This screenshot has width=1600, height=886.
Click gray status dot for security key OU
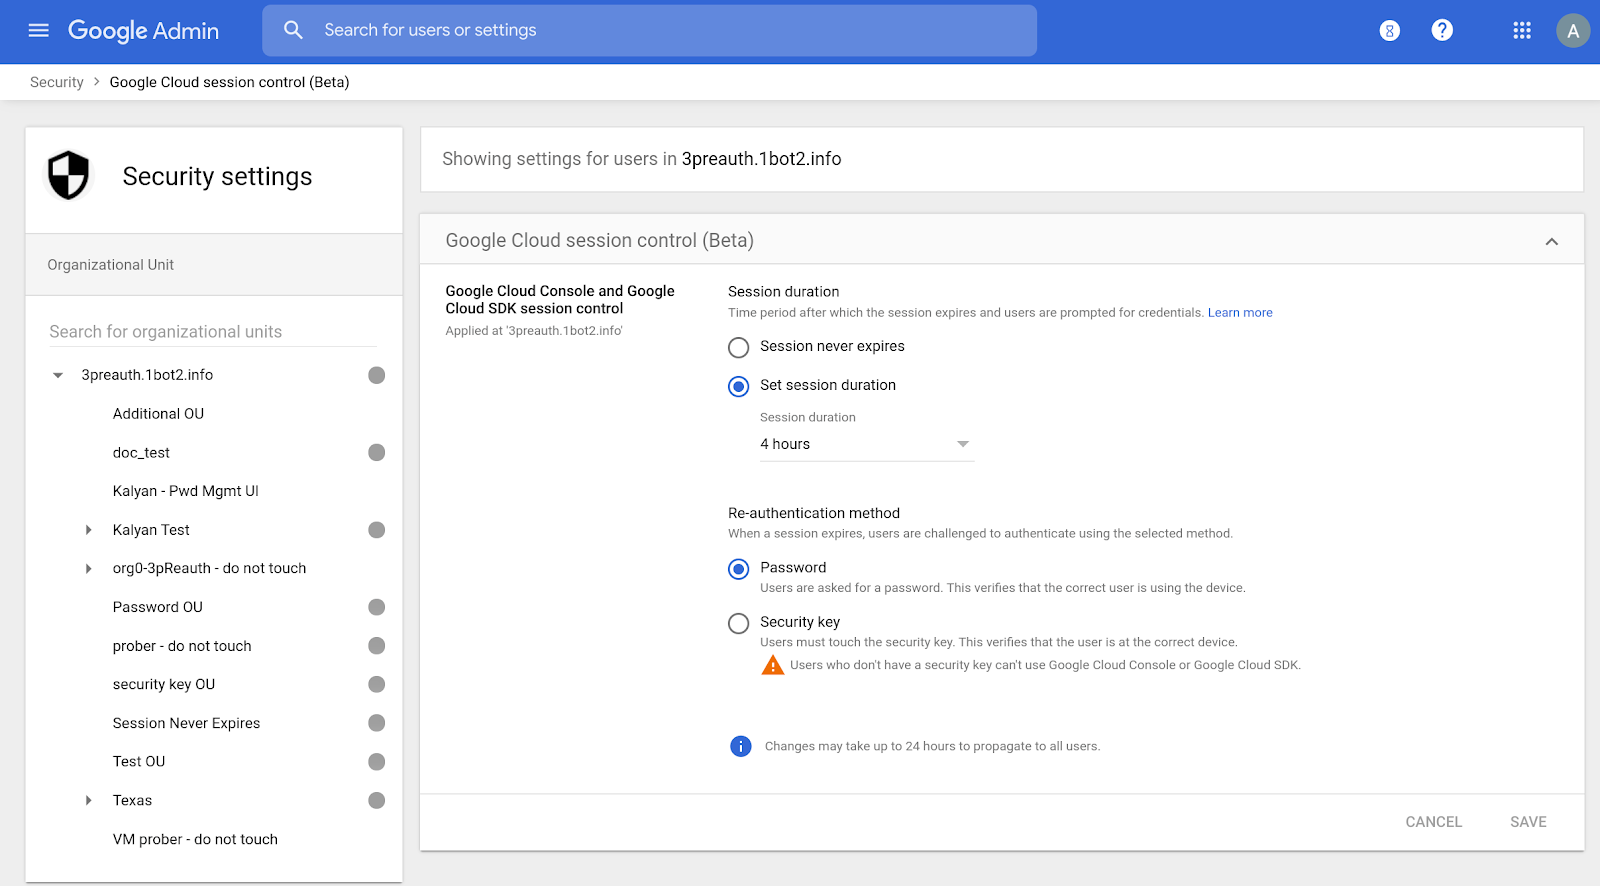377,684
